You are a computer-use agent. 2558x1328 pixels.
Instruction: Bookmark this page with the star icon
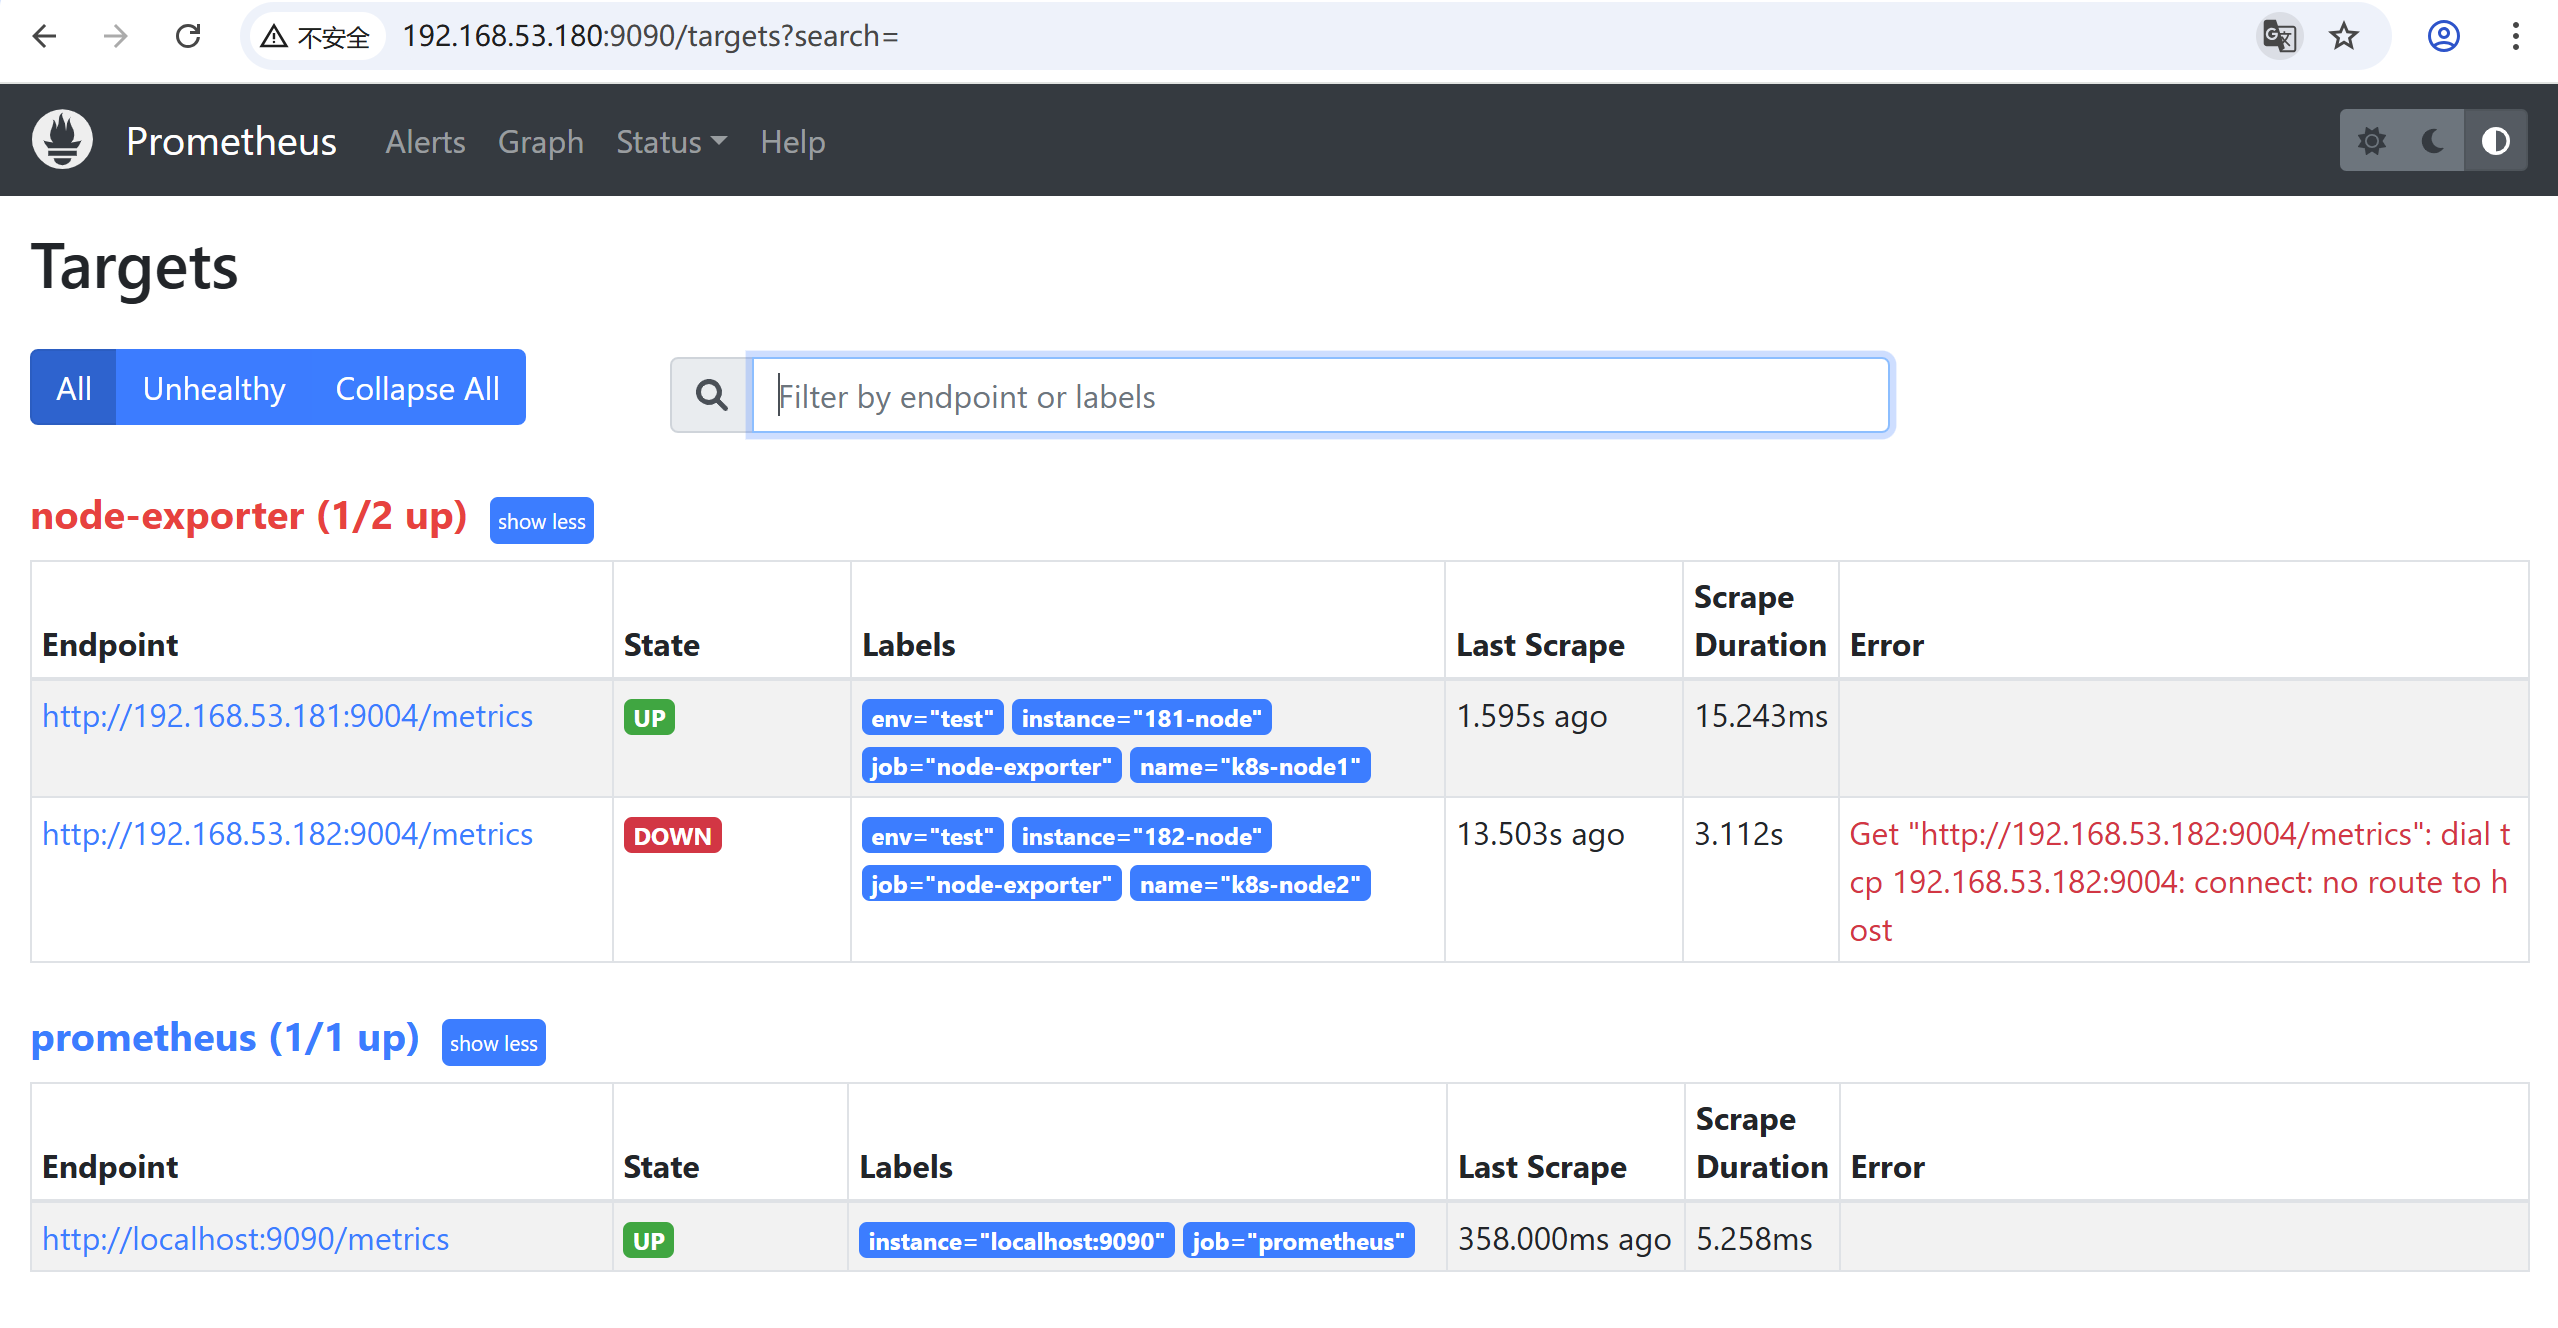click(x=2343, y=36)
